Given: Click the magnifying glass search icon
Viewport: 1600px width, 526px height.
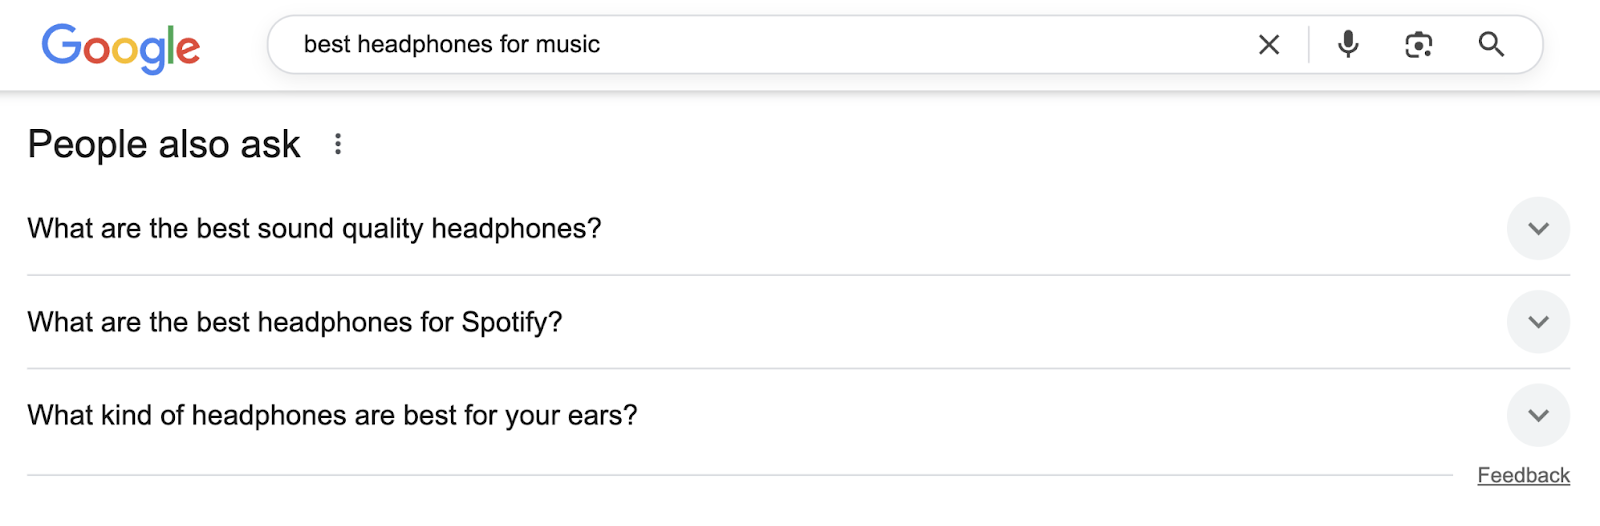Looking at the screenshot, I should pos(1490,45).
